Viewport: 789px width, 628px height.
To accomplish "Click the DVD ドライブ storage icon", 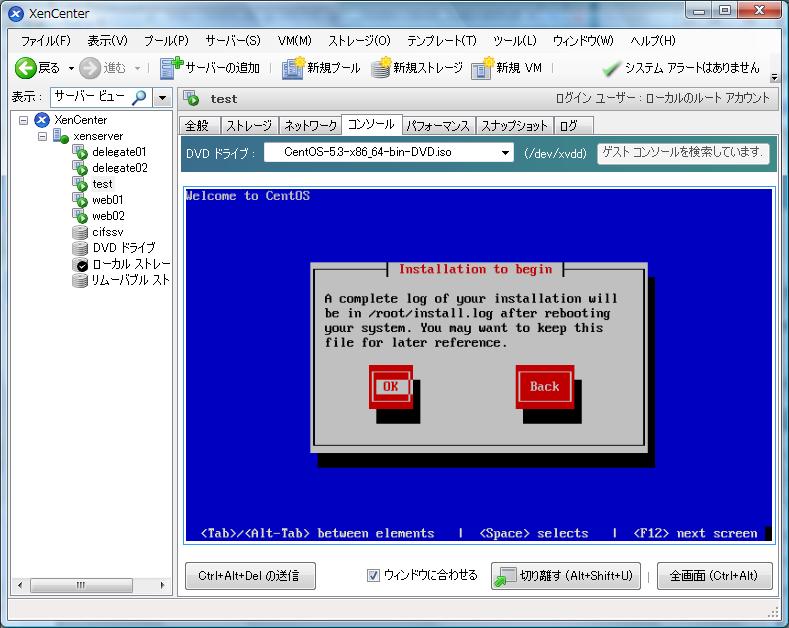I will click(x=80, y=248).
